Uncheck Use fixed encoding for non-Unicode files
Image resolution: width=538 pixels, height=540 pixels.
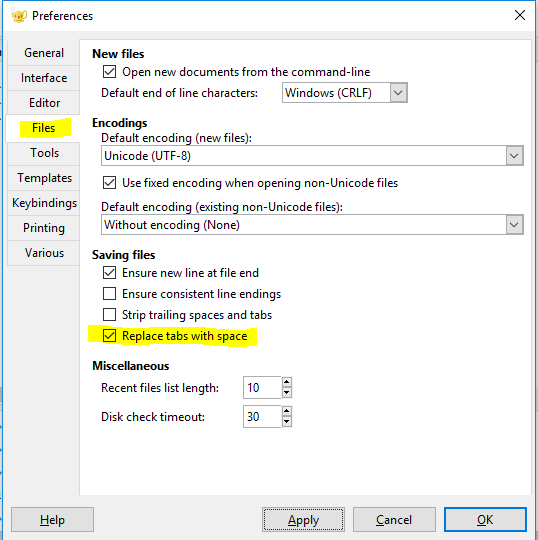tap(110, 183)
